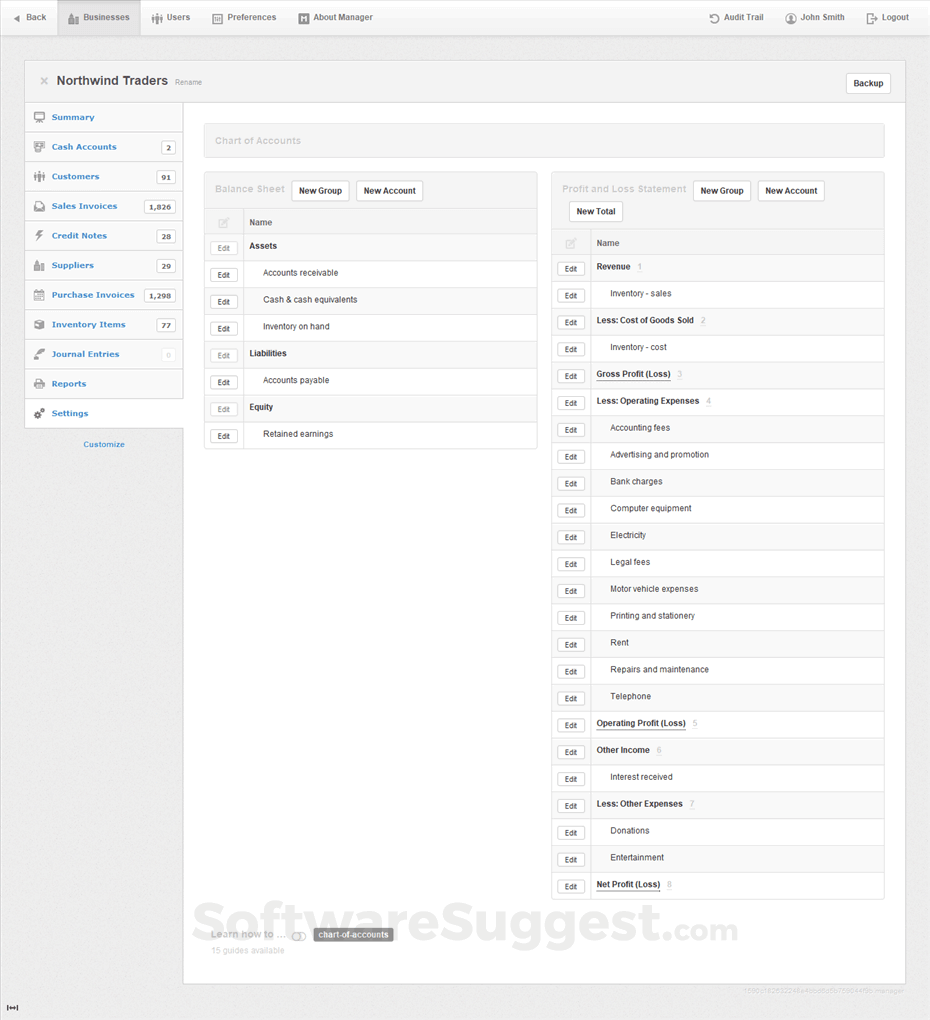Click Rename next to Northwind Traders
This screenshot has width=930, height=1020.
[x=188, y=82]
